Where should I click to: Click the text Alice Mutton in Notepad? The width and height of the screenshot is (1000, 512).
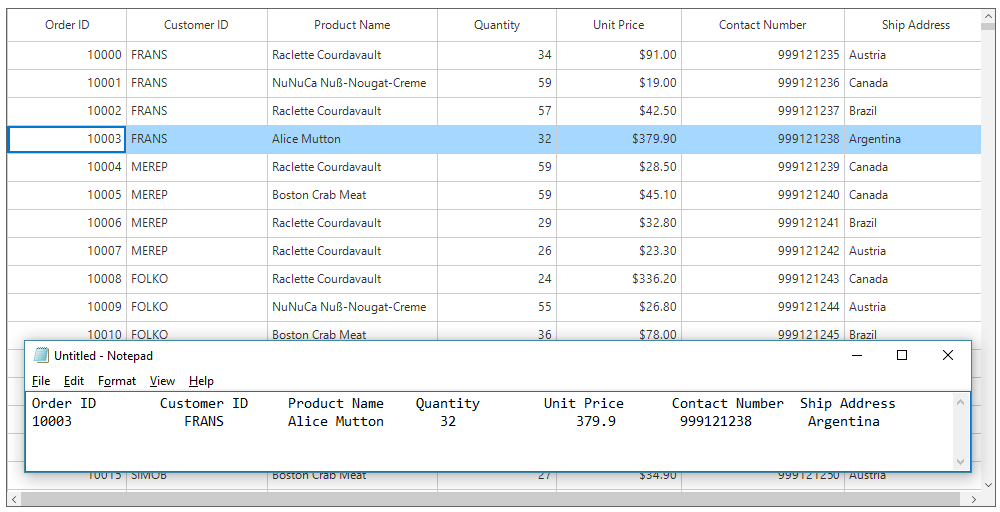[x=335, y=421]
